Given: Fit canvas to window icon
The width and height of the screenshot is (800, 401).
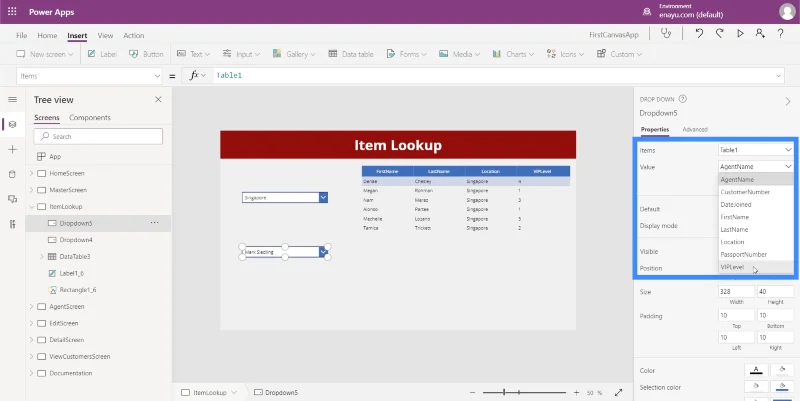Looking at the screenshot, I should coord(618,393).
